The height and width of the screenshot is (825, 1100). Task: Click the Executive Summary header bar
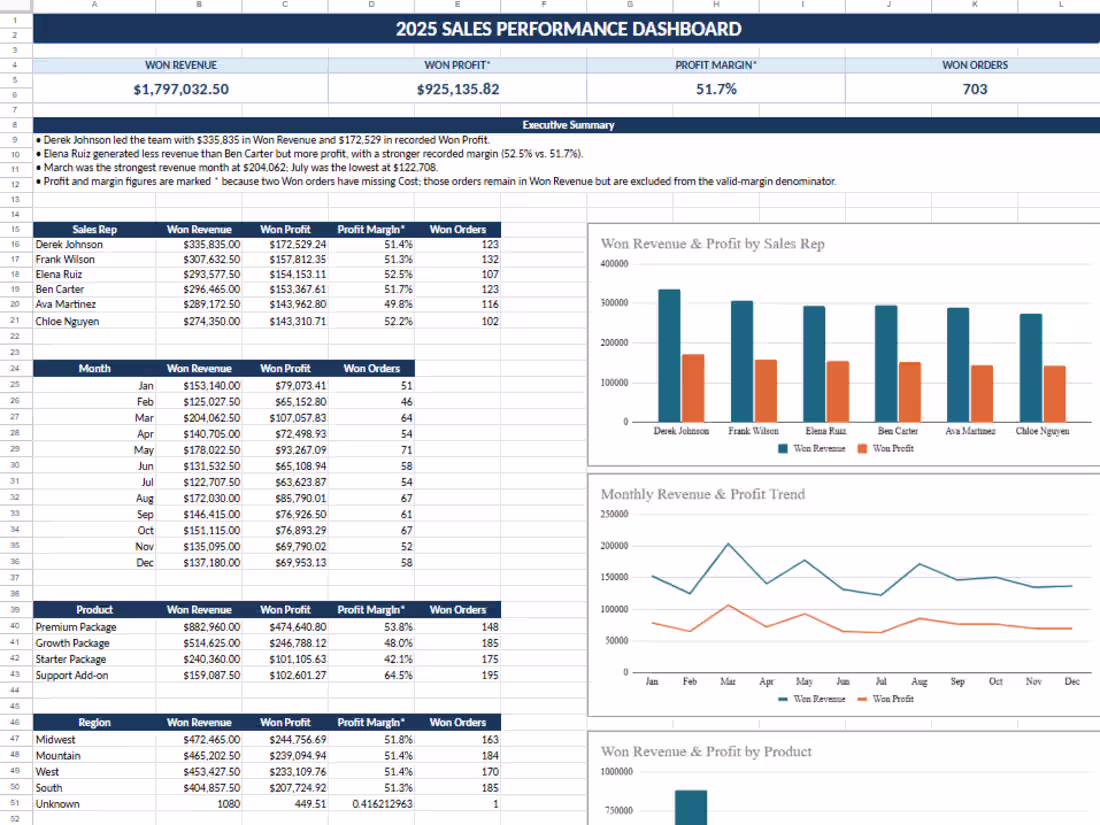(x=568, y=125)
